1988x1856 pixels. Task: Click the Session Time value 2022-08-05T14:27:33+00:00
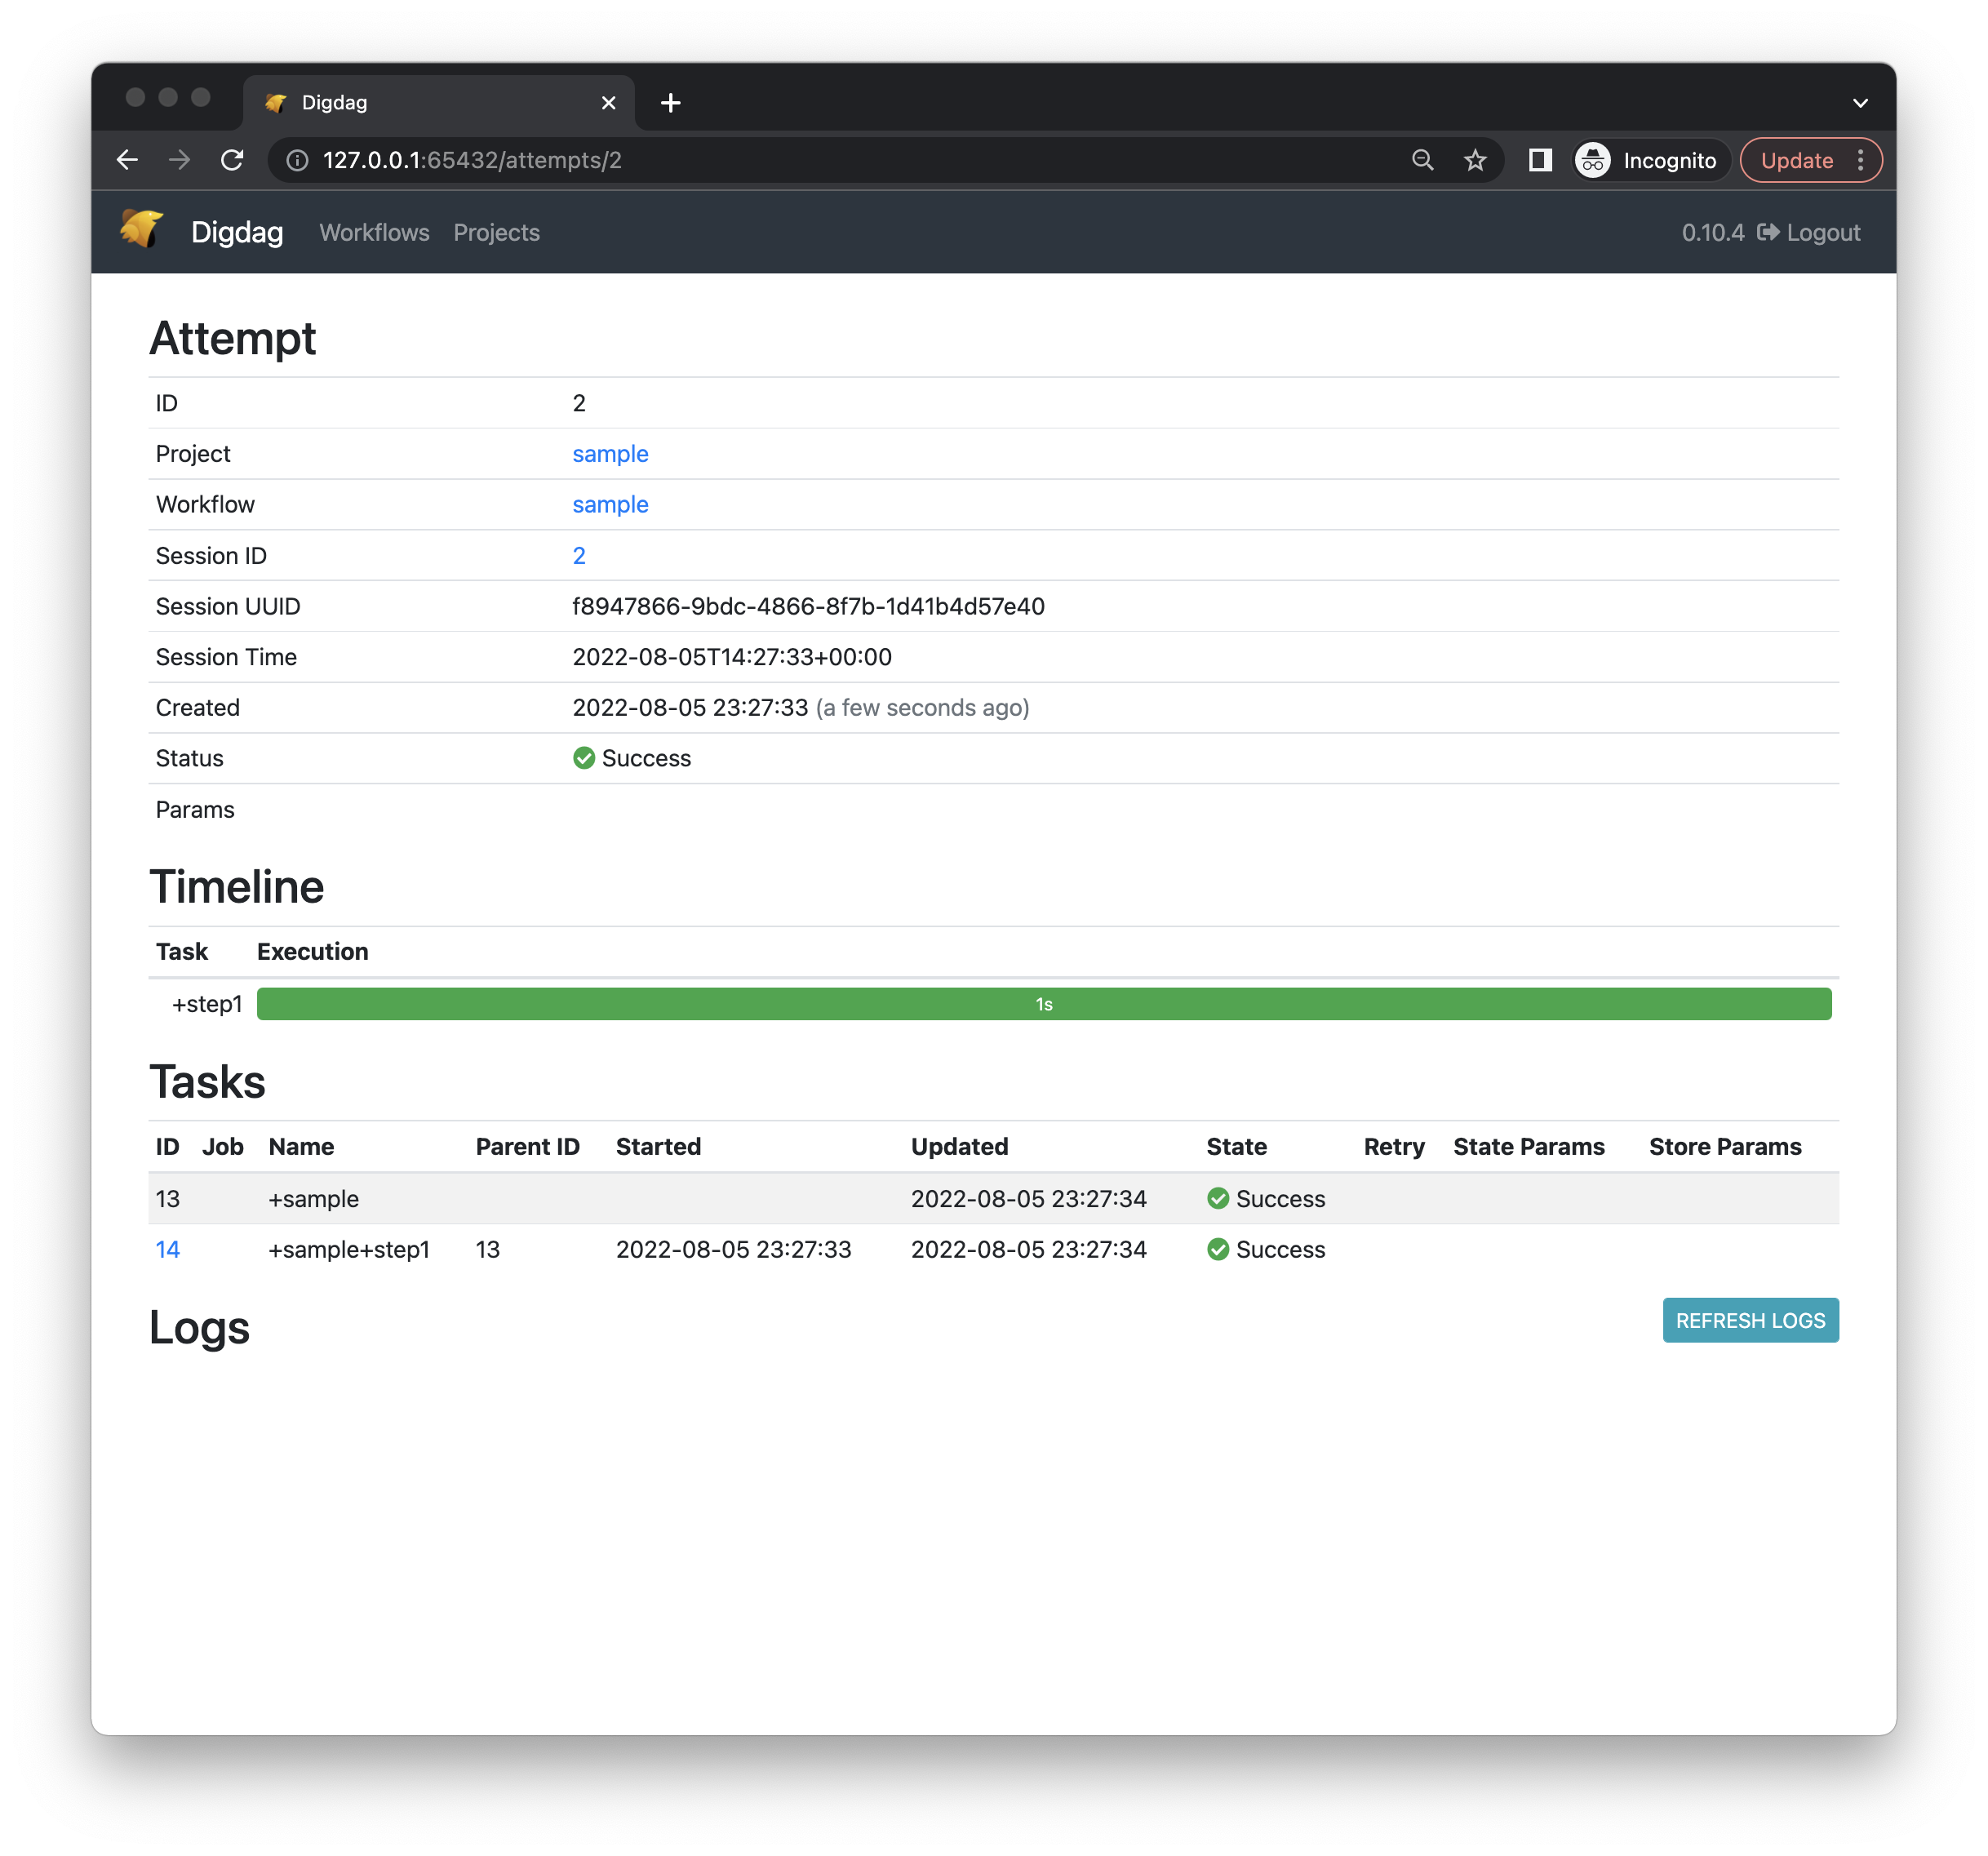point(732,657)
